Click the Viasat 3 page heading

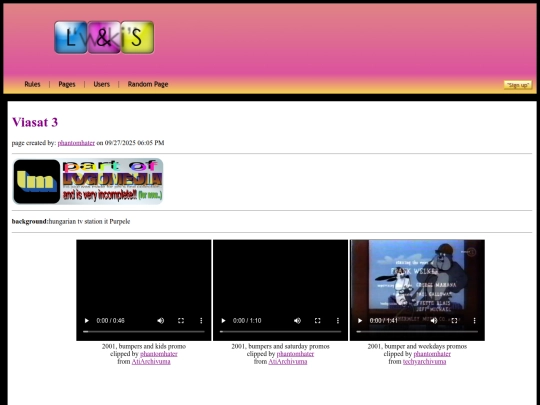tap(35, 122)
